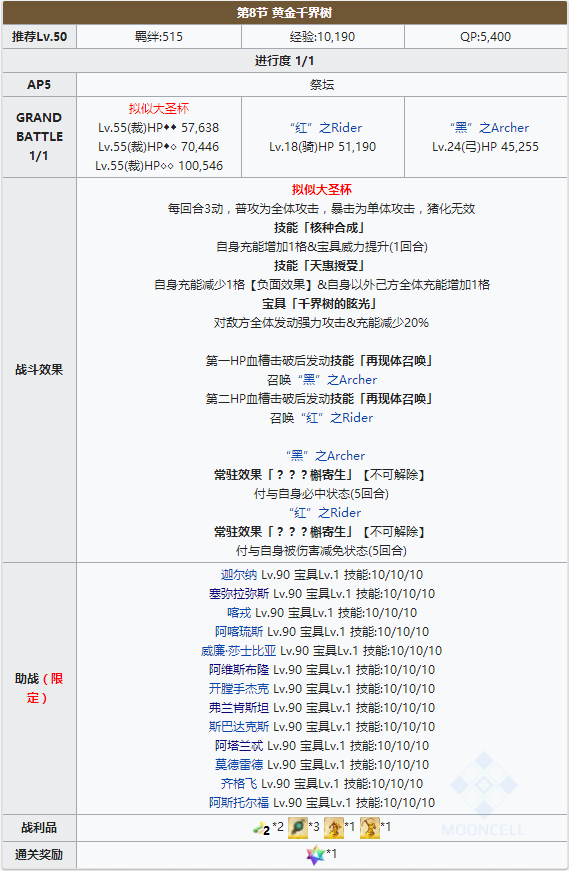Click the first gold statue drop icon
Screen dimensions: 569x871
click(x=333, y=828)
